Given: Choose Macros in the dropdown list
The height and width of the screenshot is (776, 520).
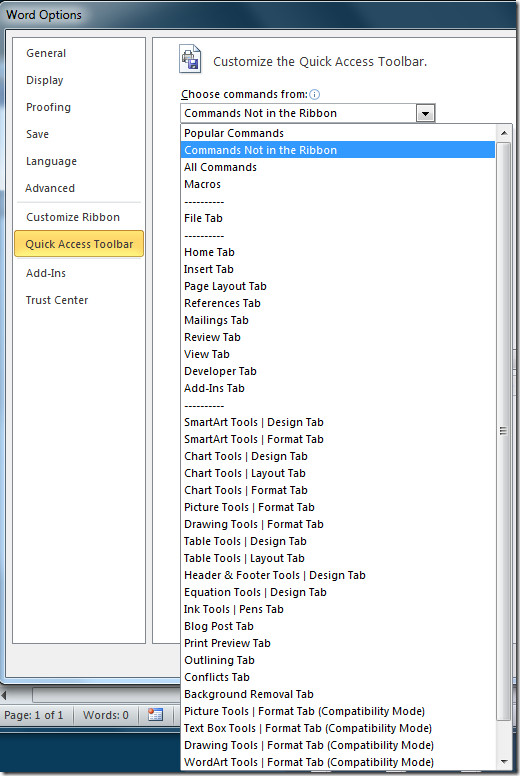Looking at the screenshot, I should 338,184.
